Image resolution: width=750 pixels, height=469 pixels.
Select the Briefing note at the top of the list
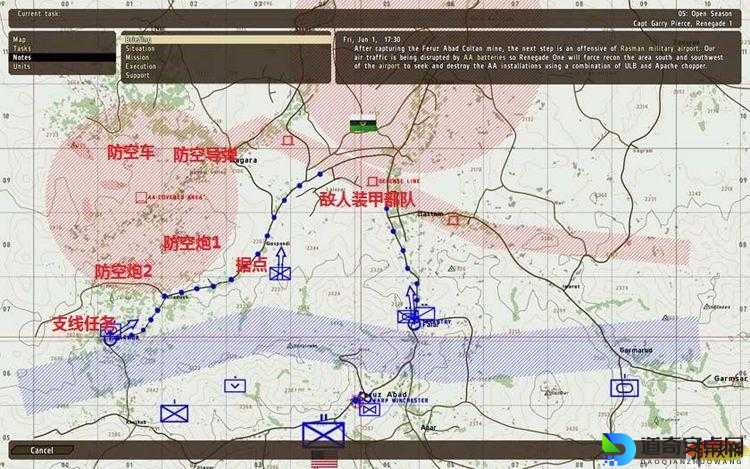coord(226,40)
